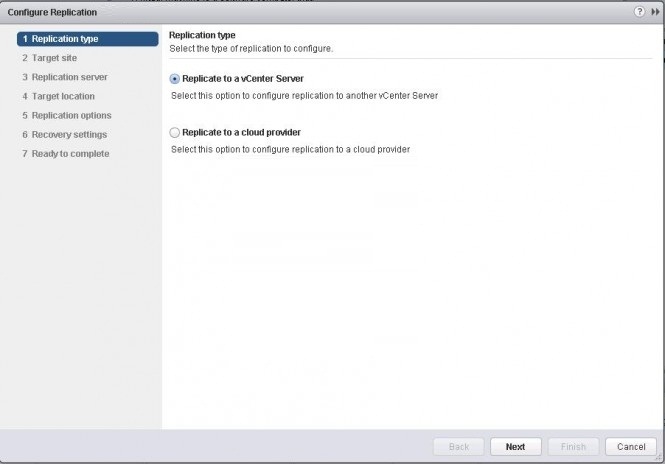The height and width of the screenshot is (464, 665).
Task: Click description about replication to another vCenter Server
Action: 305,96
